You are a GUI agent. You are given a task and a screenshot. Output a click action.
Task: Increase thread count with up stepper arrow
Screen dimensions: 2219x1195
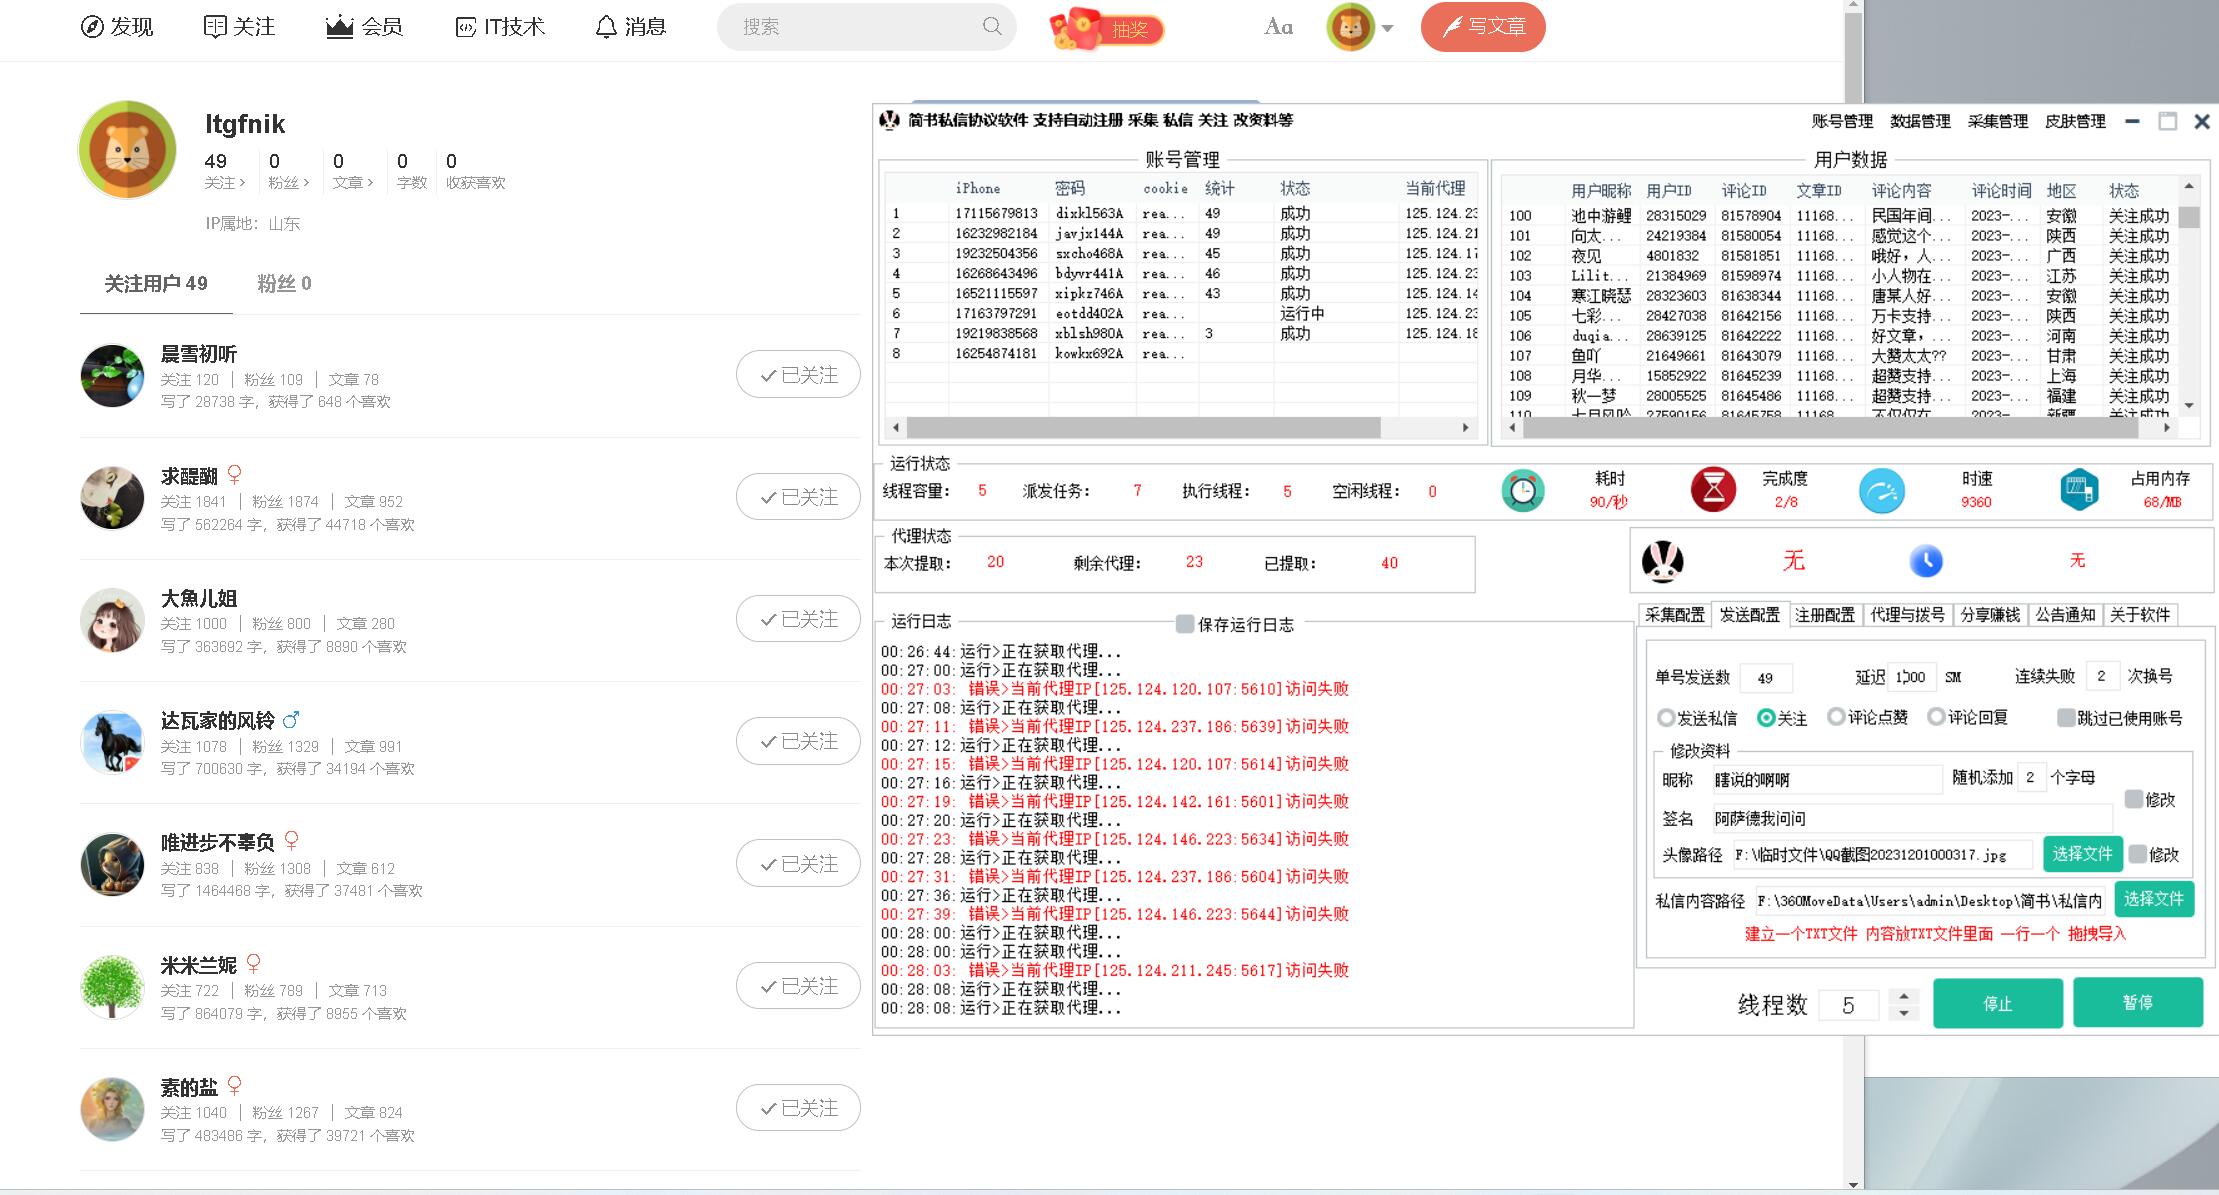click(x=1904, y=996)
